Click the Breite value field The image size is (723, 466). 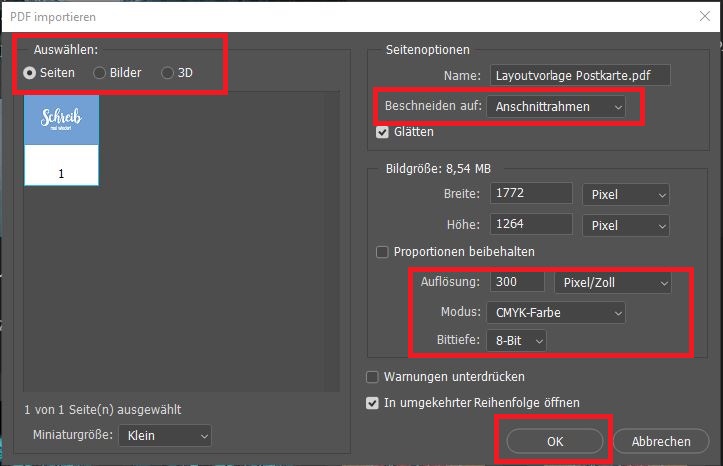[x=534, y=195]
